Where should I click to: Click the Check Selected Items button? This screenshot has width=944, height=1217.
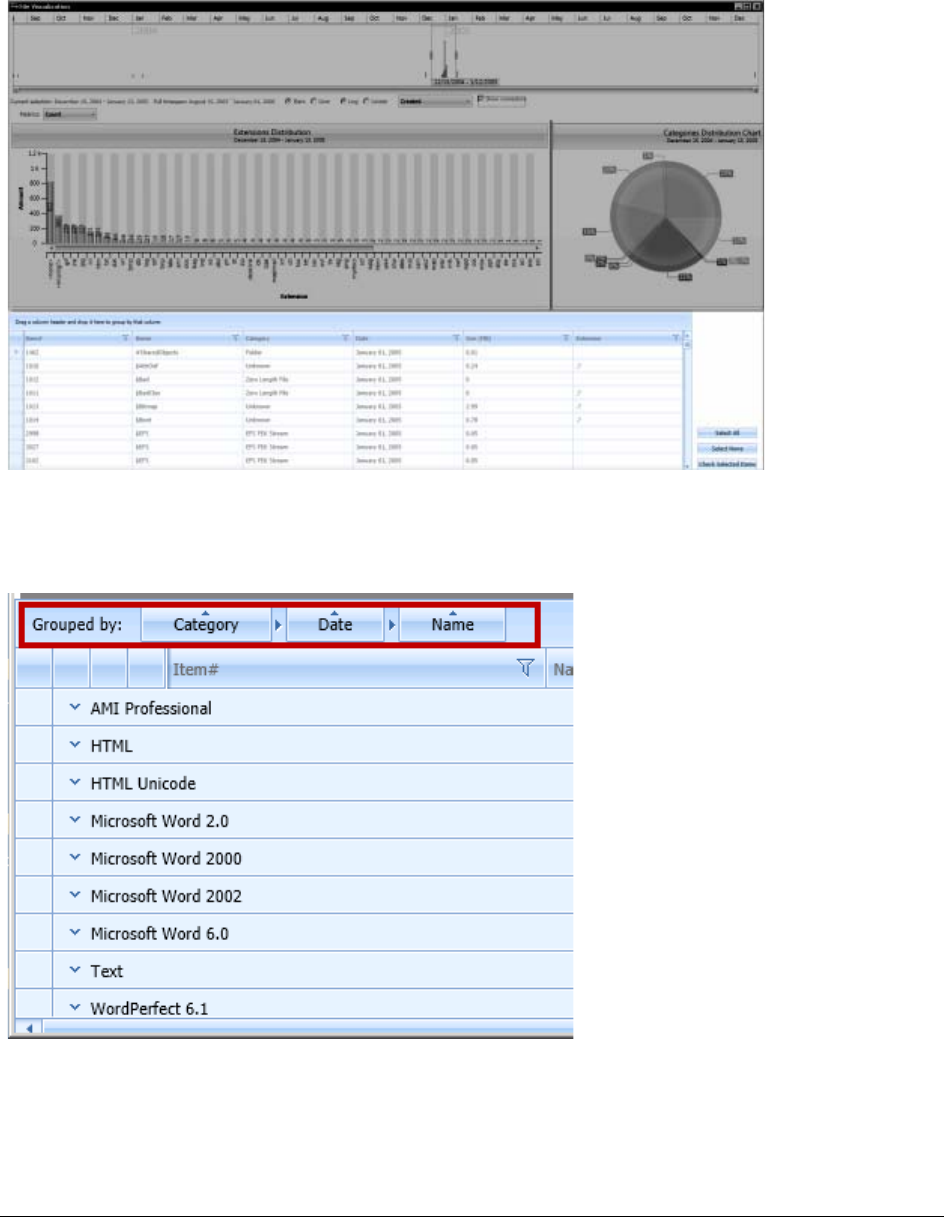point(726,465)
